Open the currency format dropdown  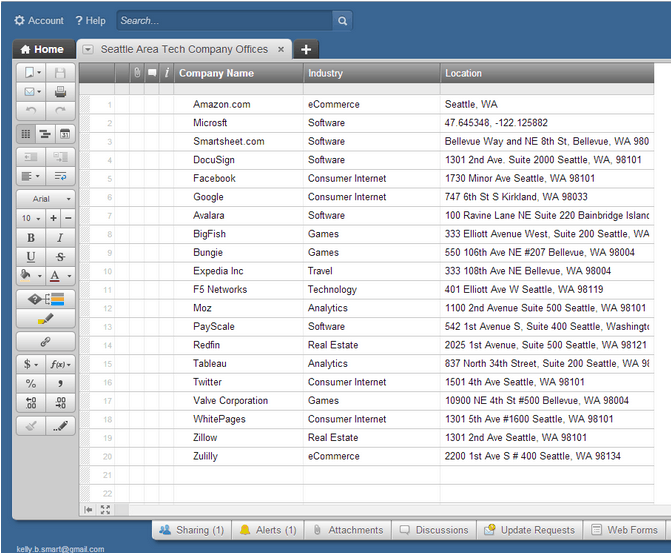point(31,364)
